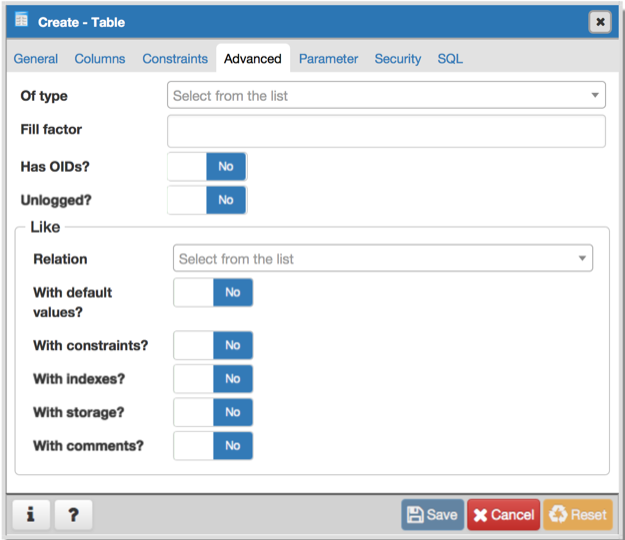Viewport: 625px width, 540px height.
Task: Enable With constraints? switch
Action: click(x=213, y=346)
